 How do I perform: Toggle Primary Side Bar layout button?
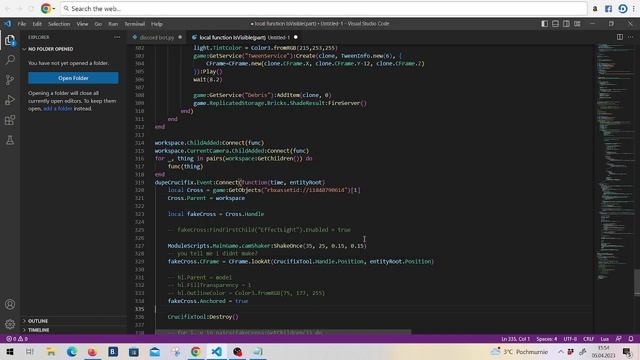pyautogui.click(x=544, y=24)
